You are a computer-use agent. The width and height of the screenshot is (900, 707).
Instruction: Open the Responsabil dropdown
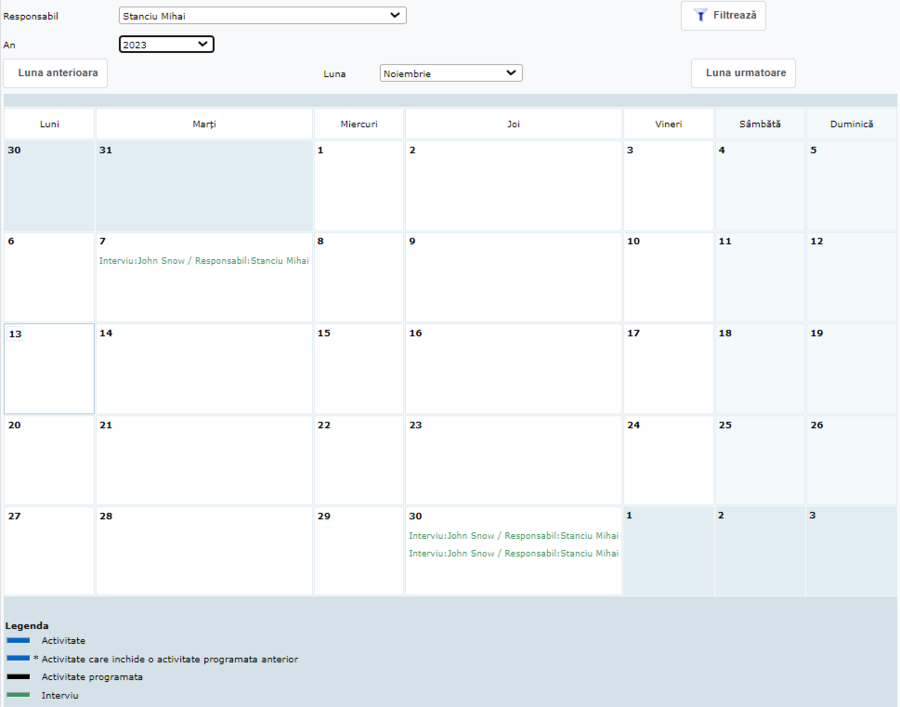click(x=262, y=15)
